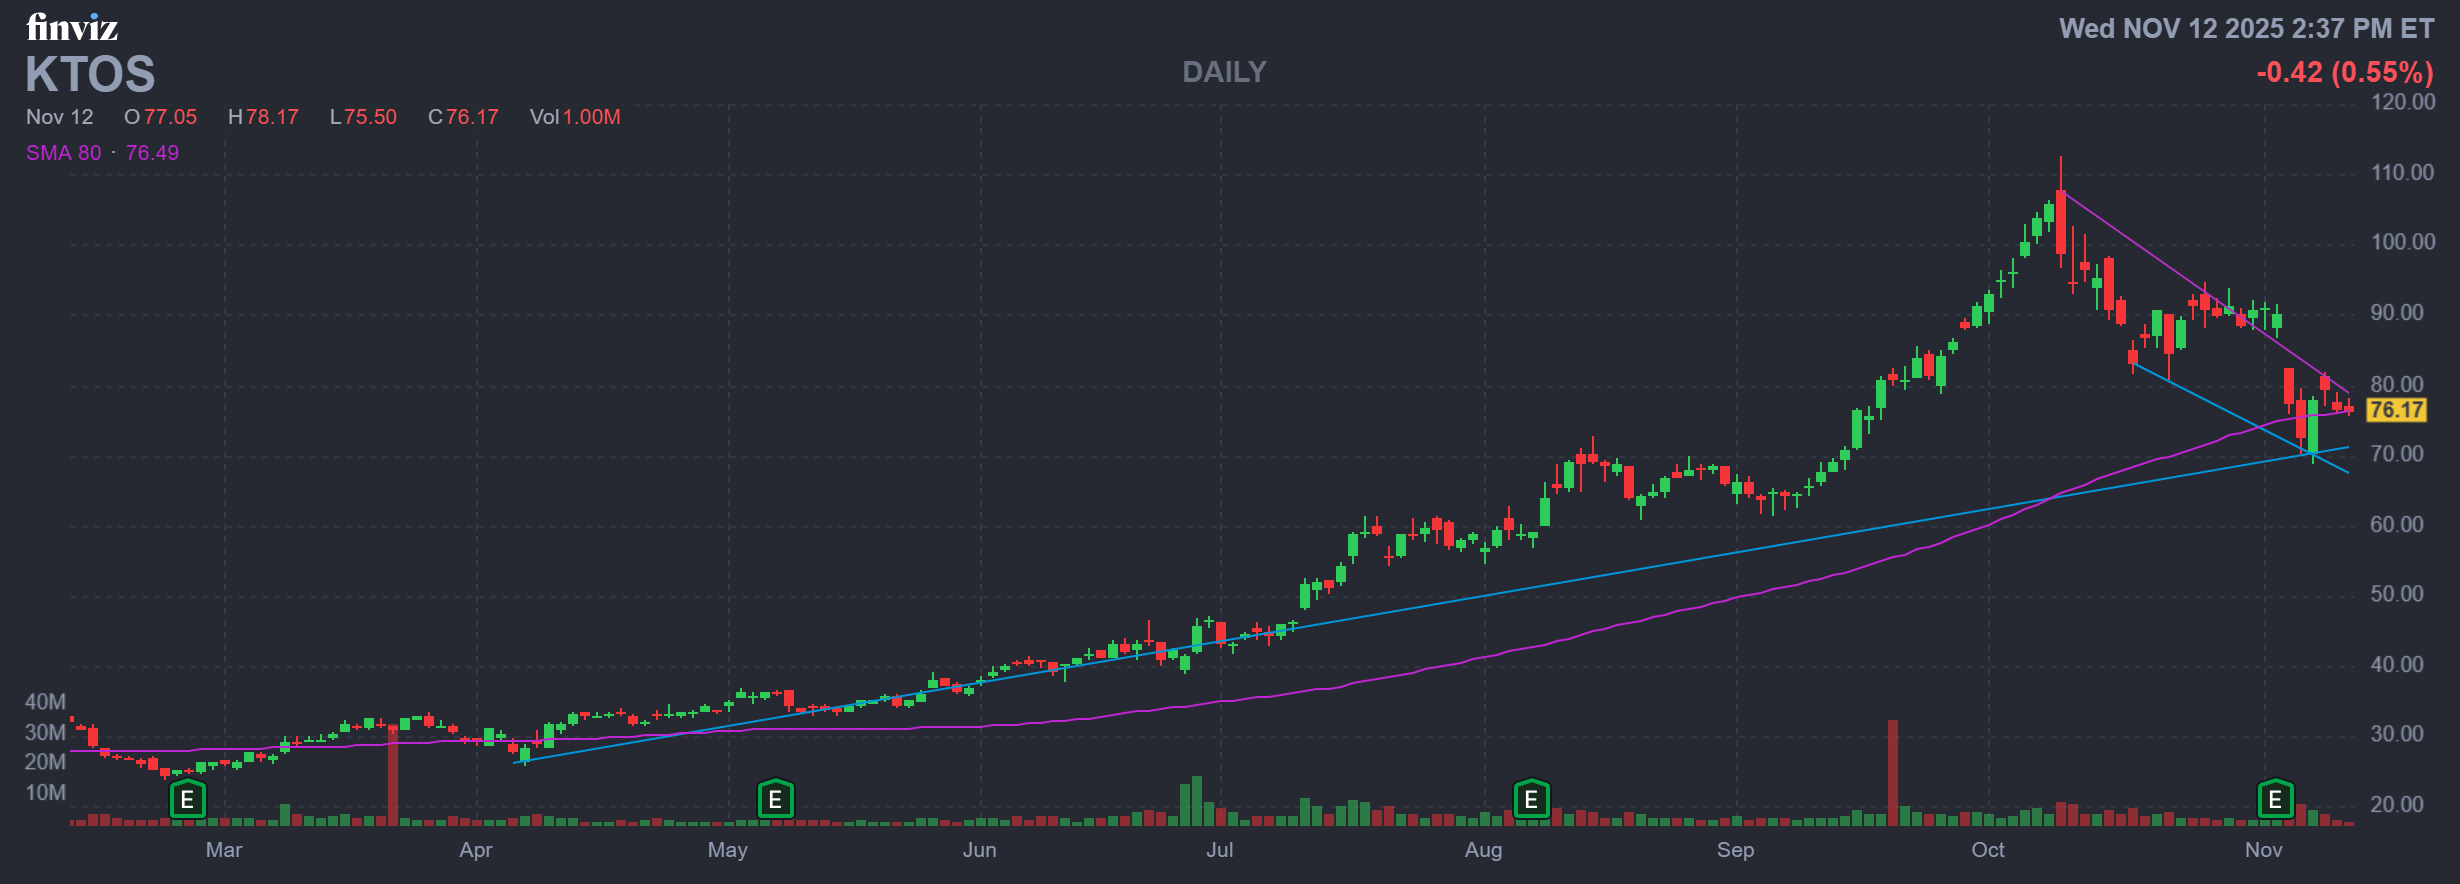2460x884 pixels.
Task: Click the earnings marker before March
Action: [187, 800]
